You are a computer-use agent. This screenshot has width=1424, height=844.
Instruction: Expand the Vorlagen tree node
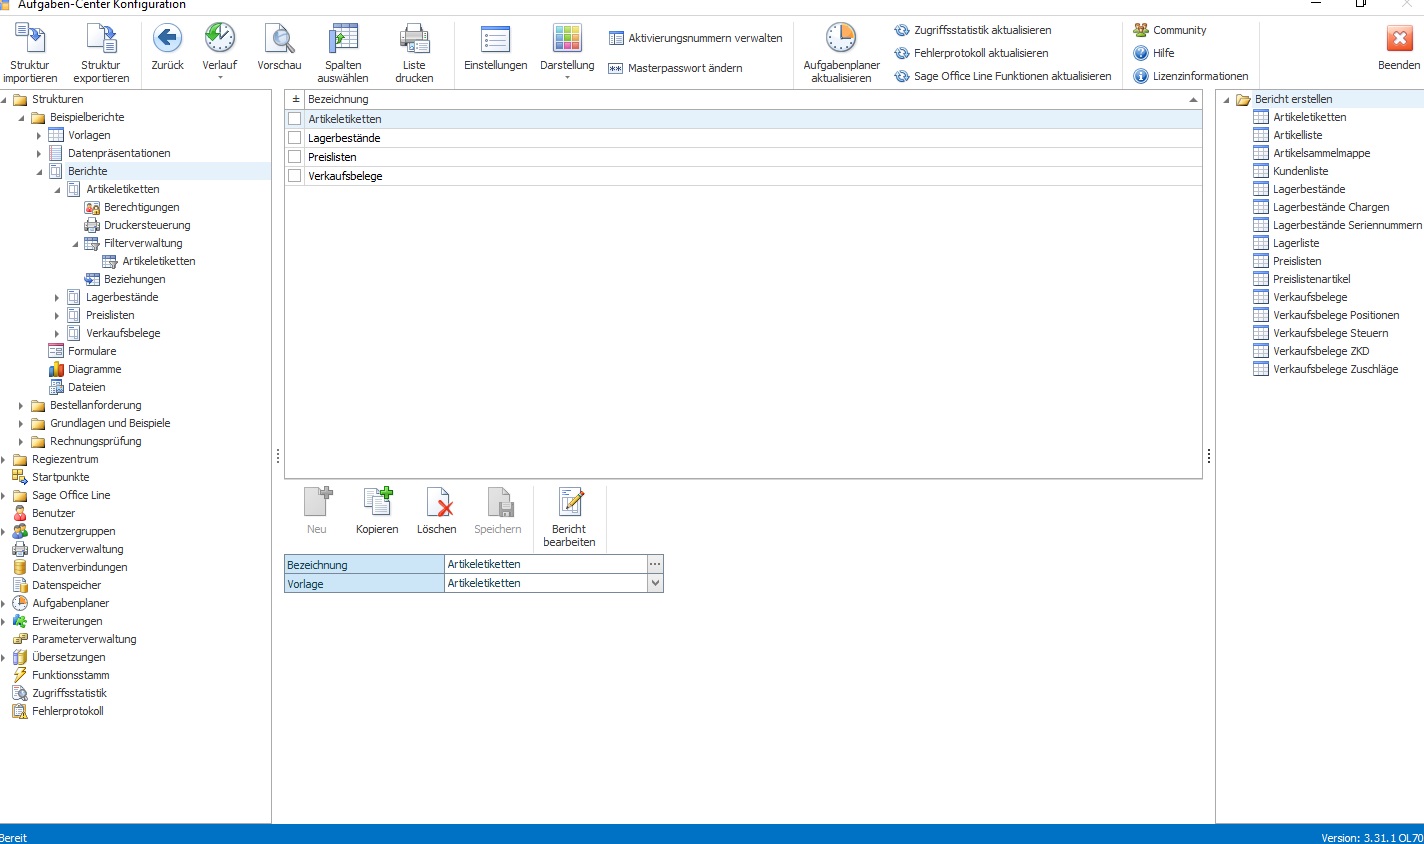(39, 135)
